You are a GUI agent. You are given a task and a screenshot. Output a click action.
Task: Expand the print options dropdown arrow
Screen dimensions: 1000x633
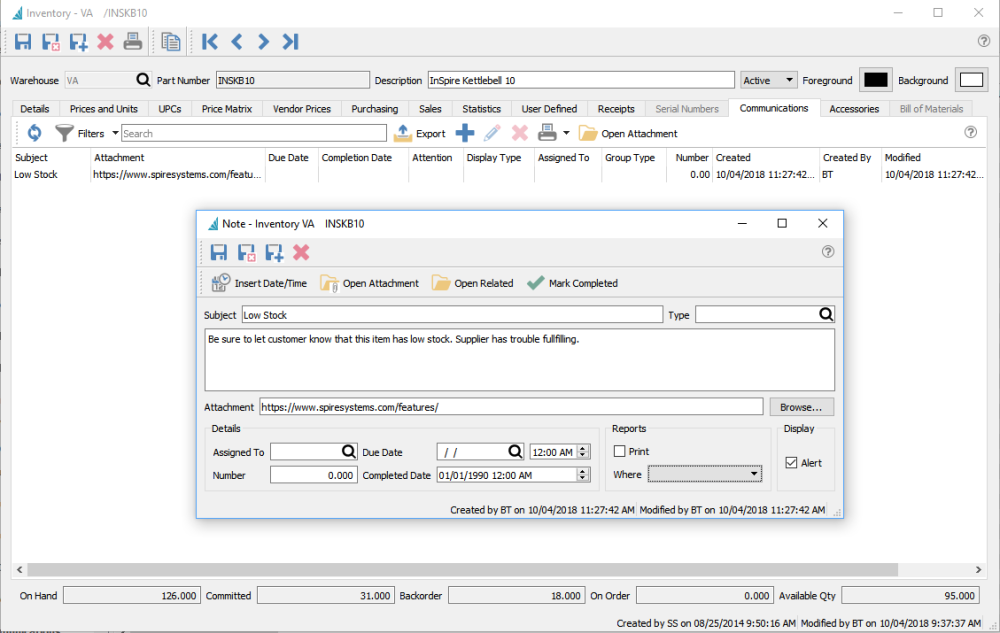click(x=566, y=133)
